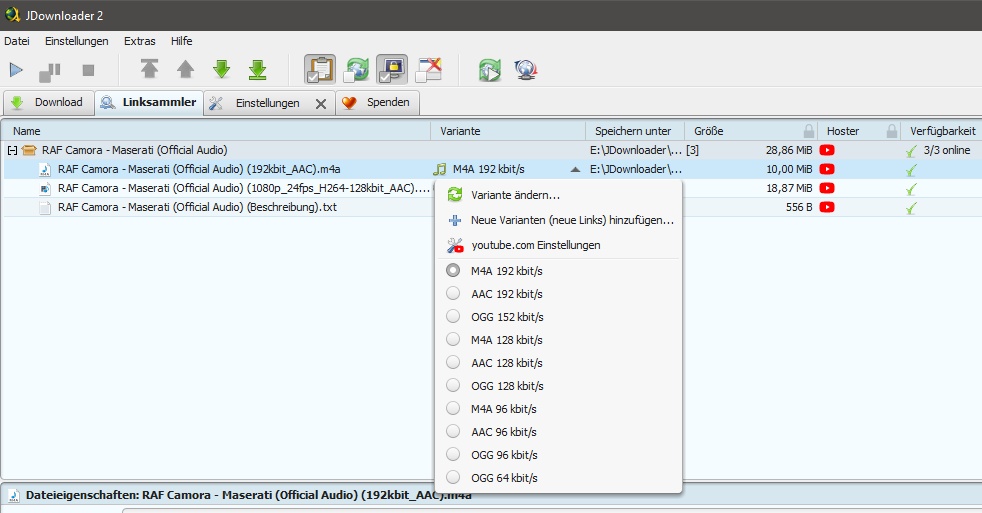Close variant dropdown using the small up arrow

point(575,169)
